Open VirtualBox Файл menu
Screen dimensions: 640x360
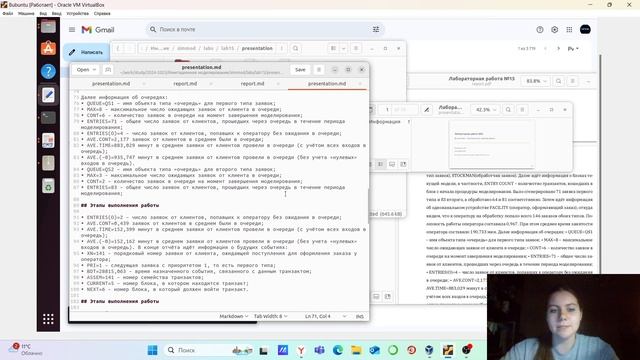coord(7,13)
